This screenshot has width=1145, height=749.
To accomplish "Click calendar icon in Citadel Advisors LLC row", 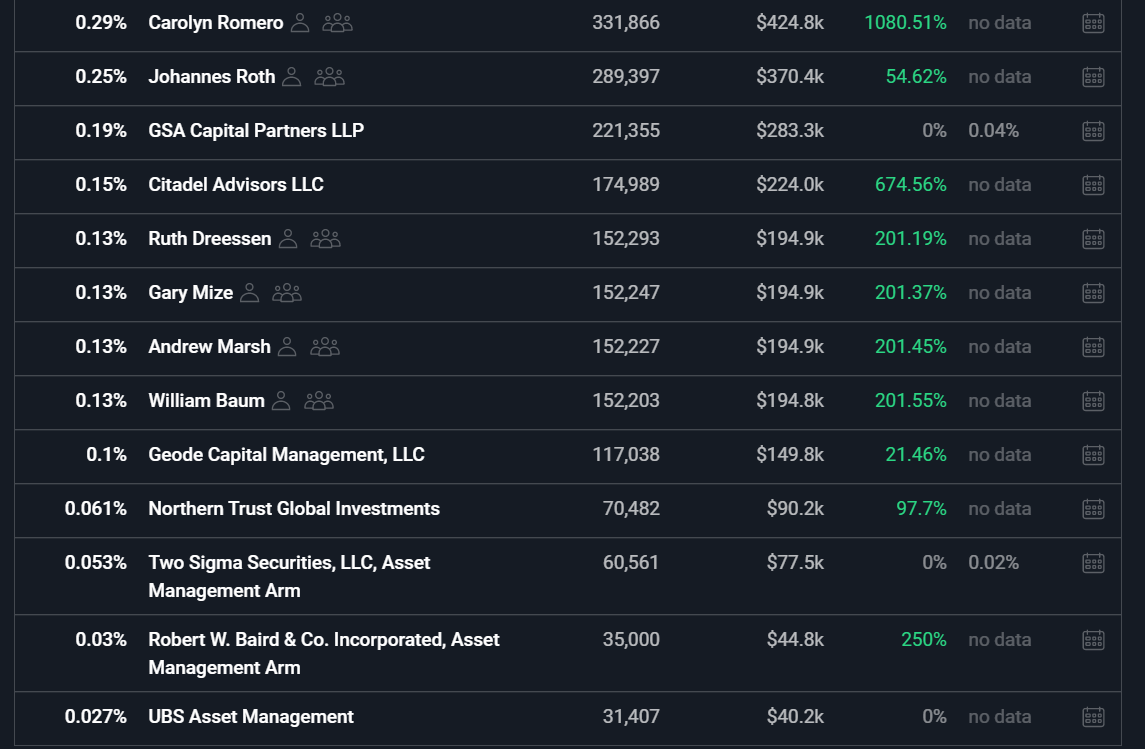I will click(1093, 185).
